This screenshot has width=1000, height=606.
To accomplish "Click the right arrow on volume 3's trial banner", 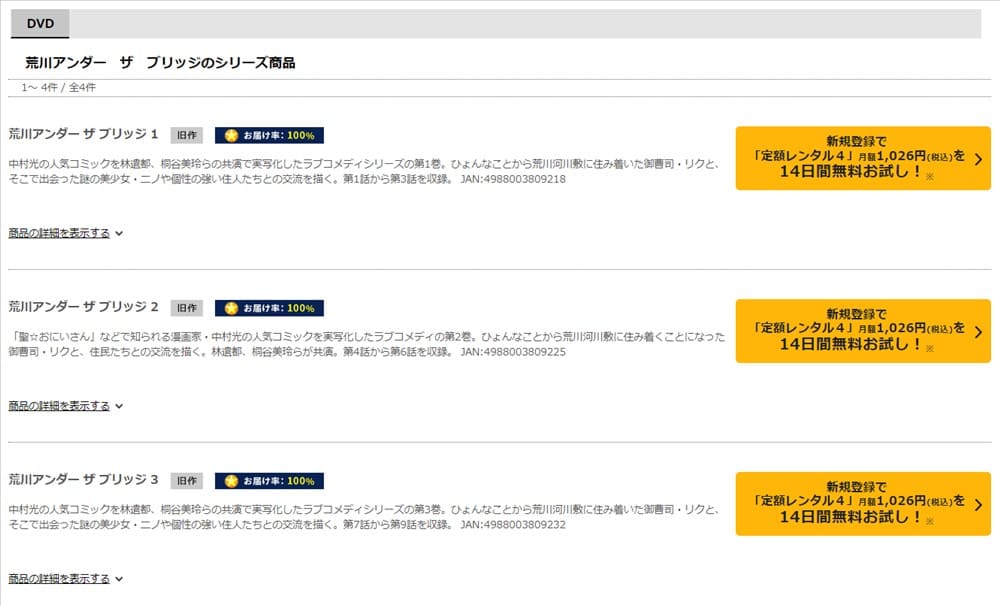I will click(x=977, y=504).
